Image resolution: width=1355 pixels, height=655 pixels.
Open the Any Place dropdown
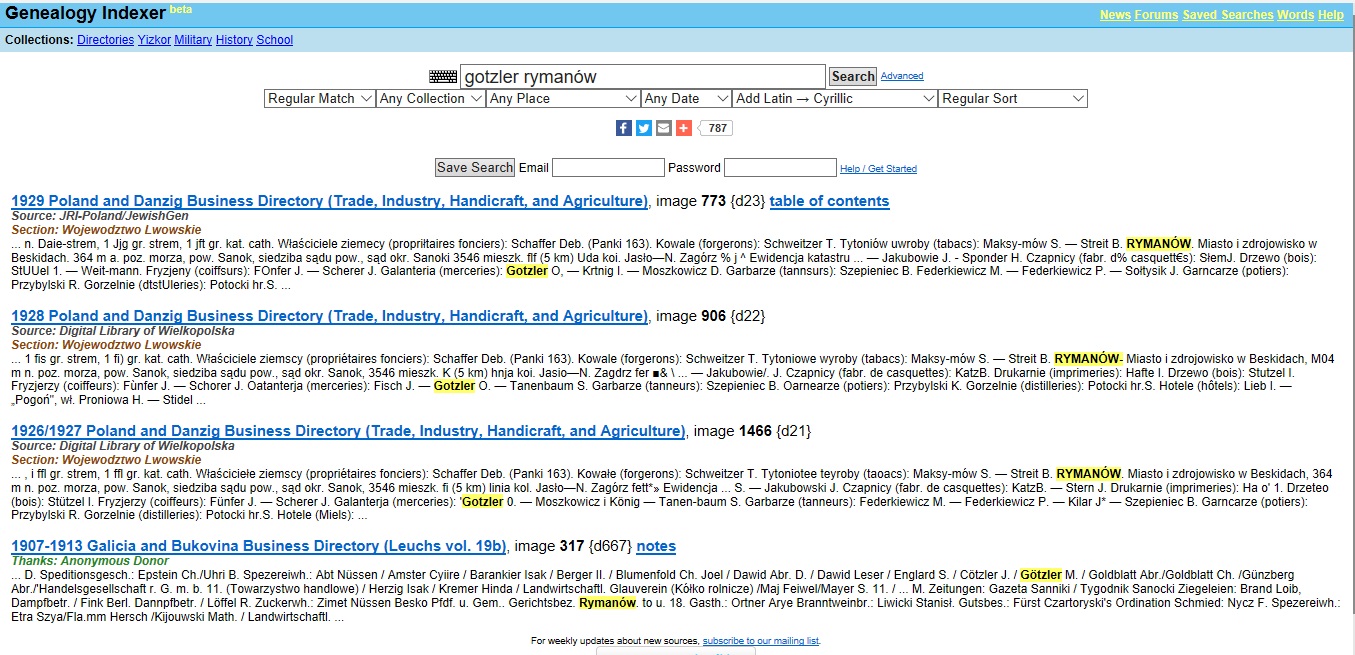(563, 99)
